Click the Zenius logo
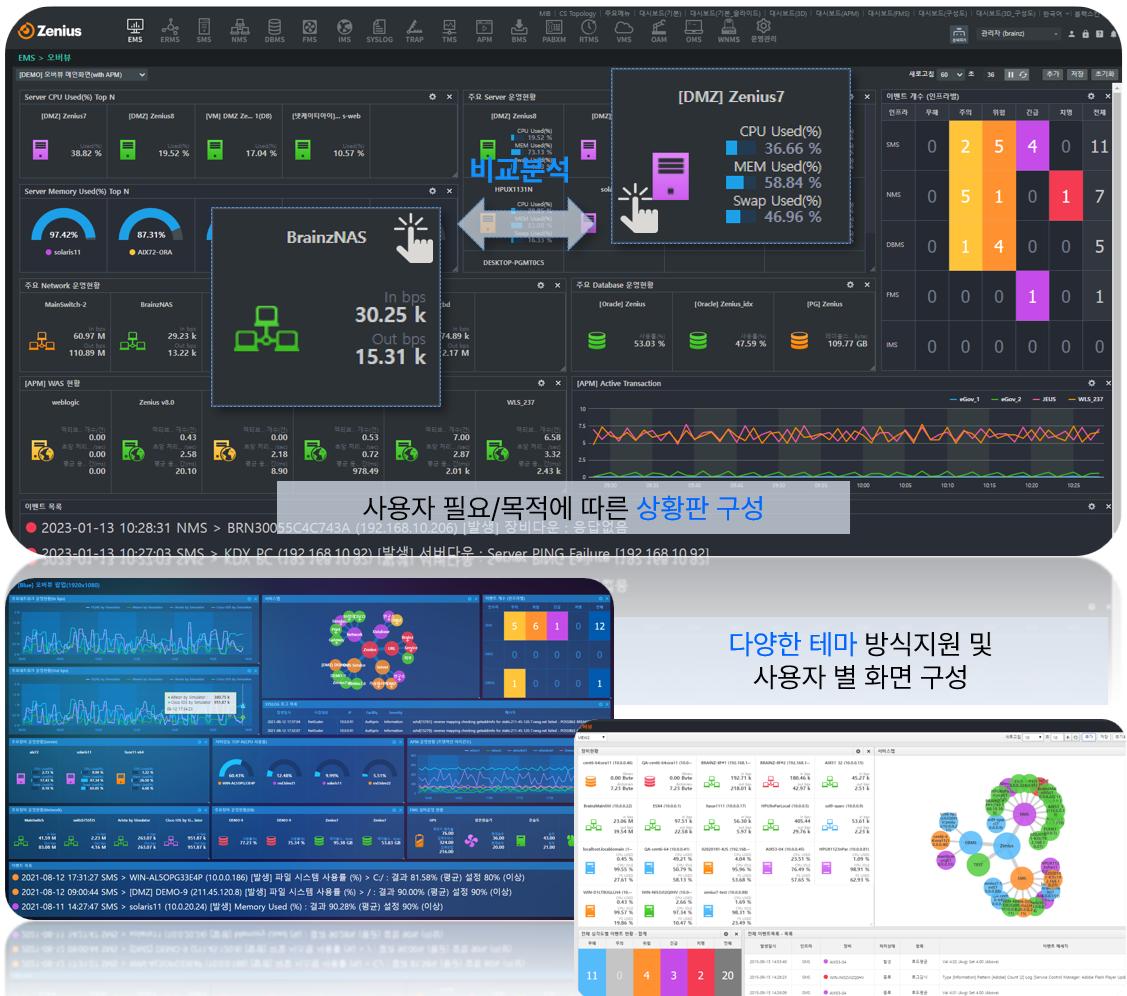 pos(50,31)
